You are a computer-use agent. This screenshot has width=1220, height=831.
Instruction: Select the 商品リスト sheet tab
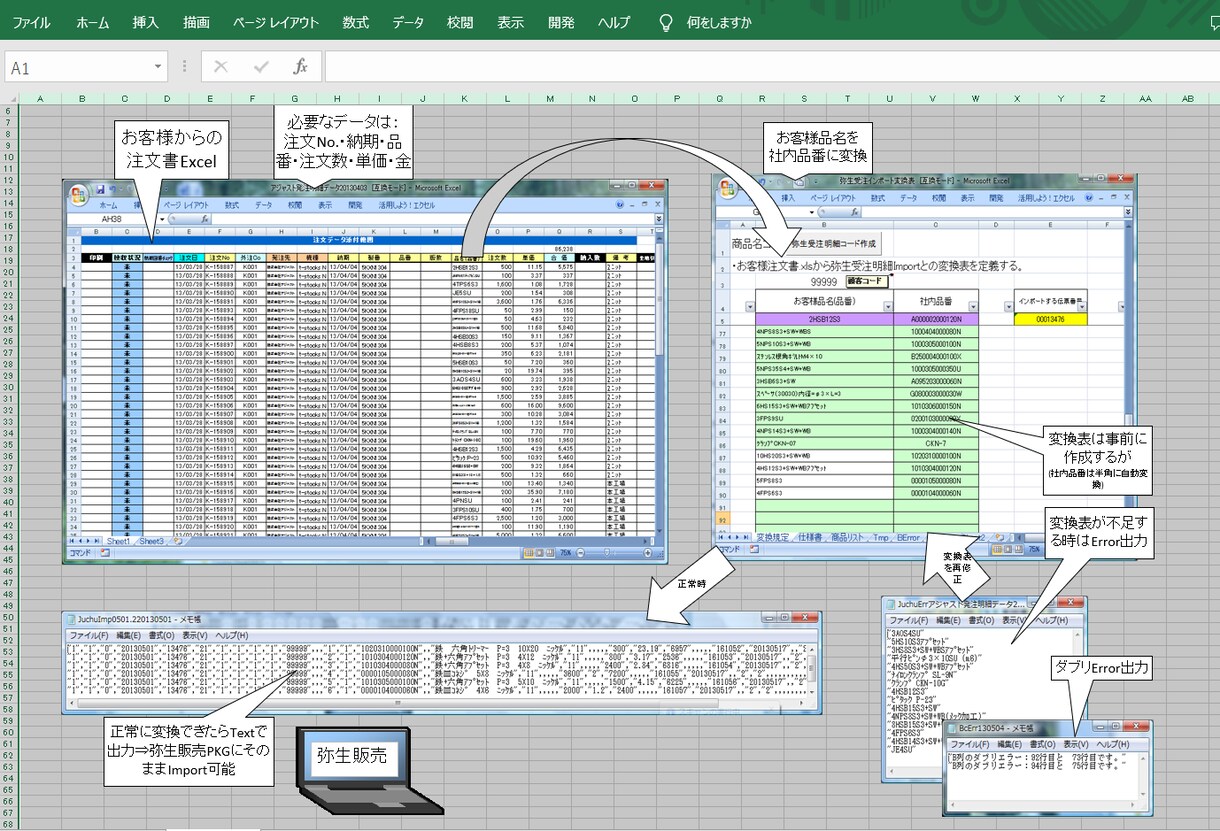click(x=845, y=538)
